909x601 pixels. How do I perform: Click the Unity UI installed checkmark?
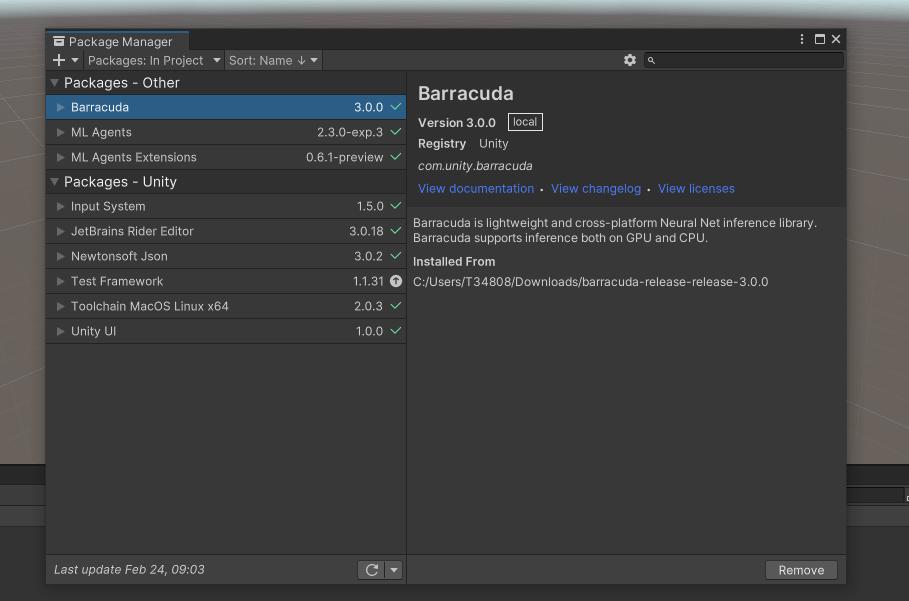click(396, 330)
